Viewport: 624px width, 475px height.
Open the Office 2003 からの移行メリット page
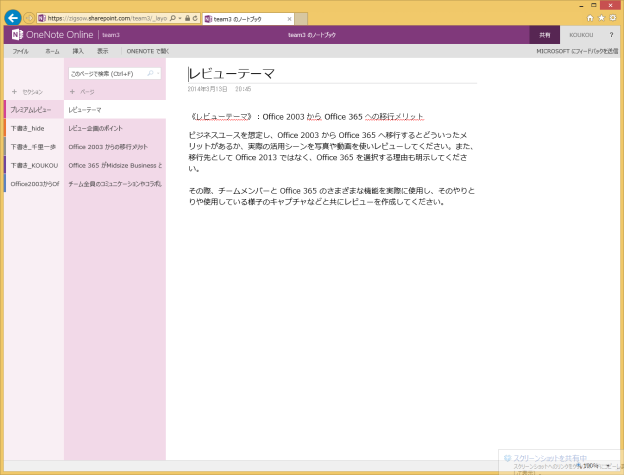click(x=114, y=147)
